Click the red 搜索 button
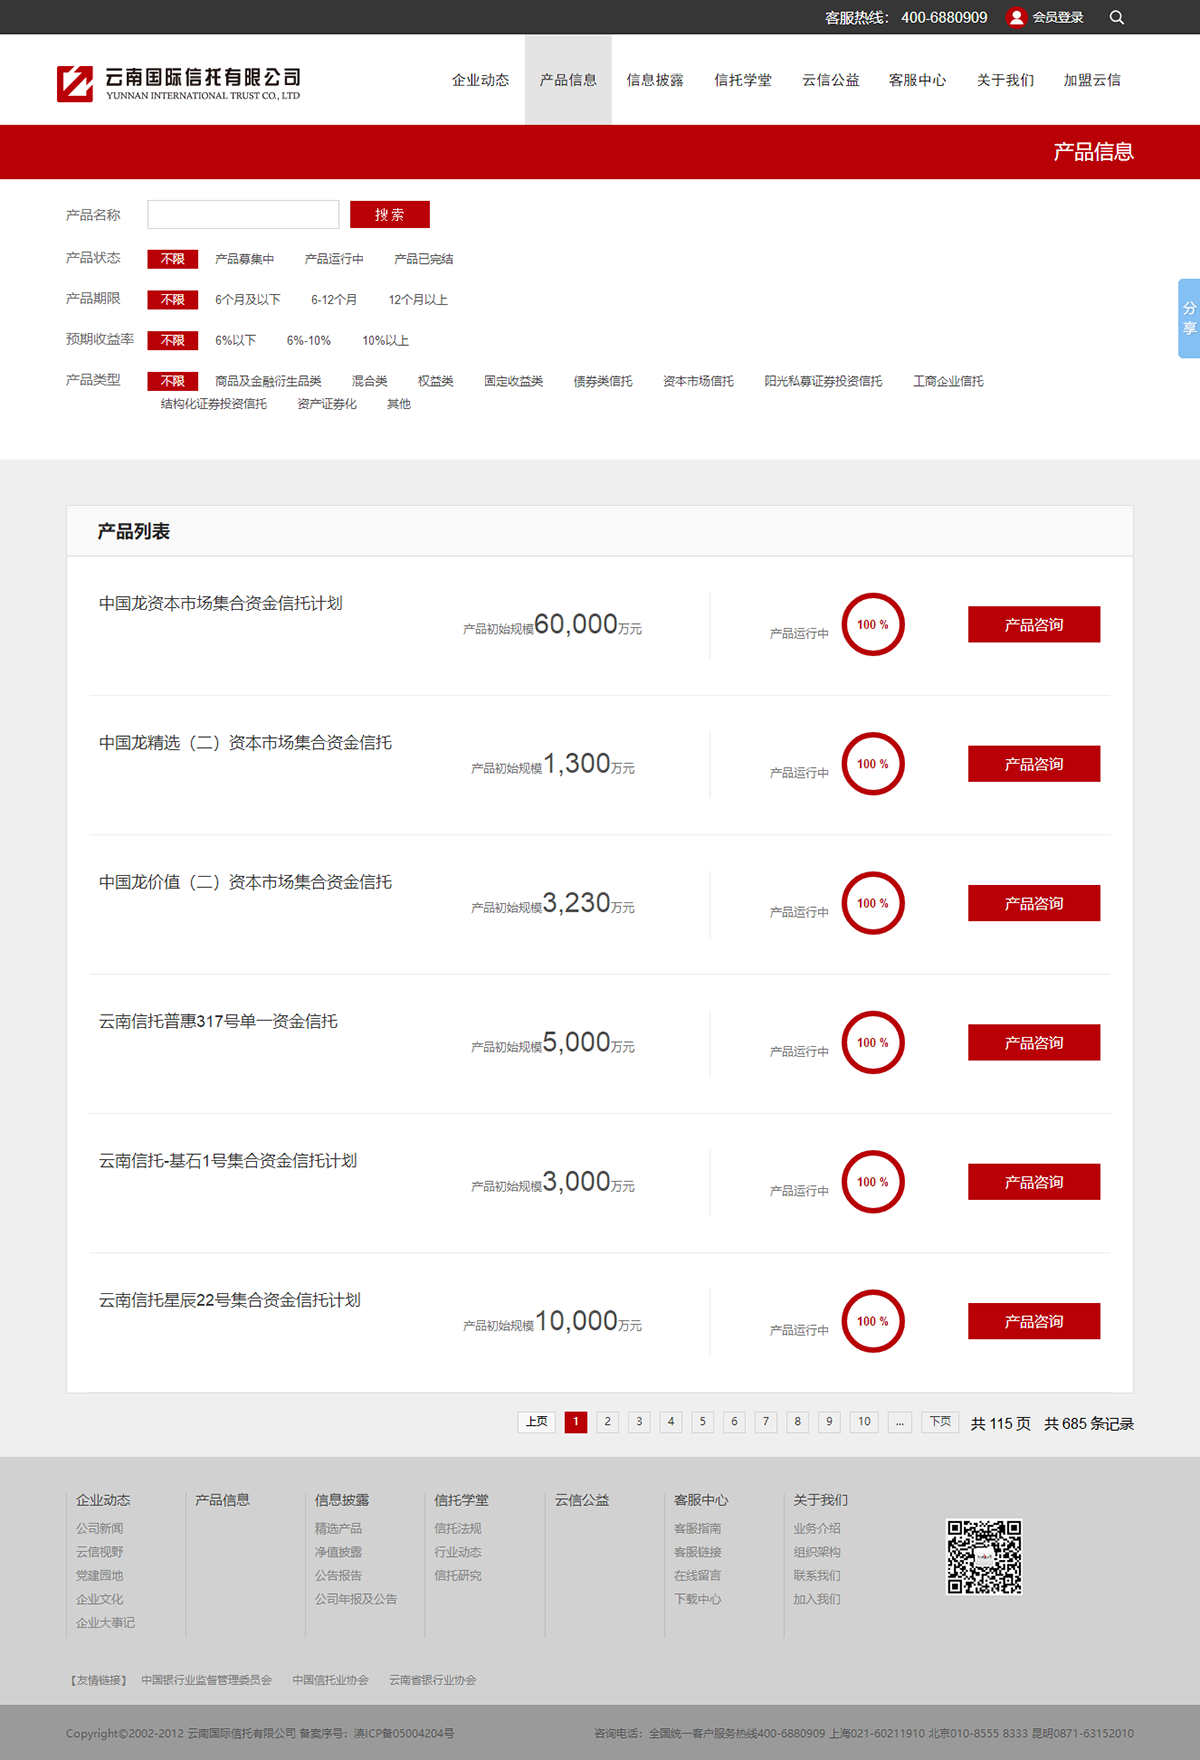 tap(389, 215)
